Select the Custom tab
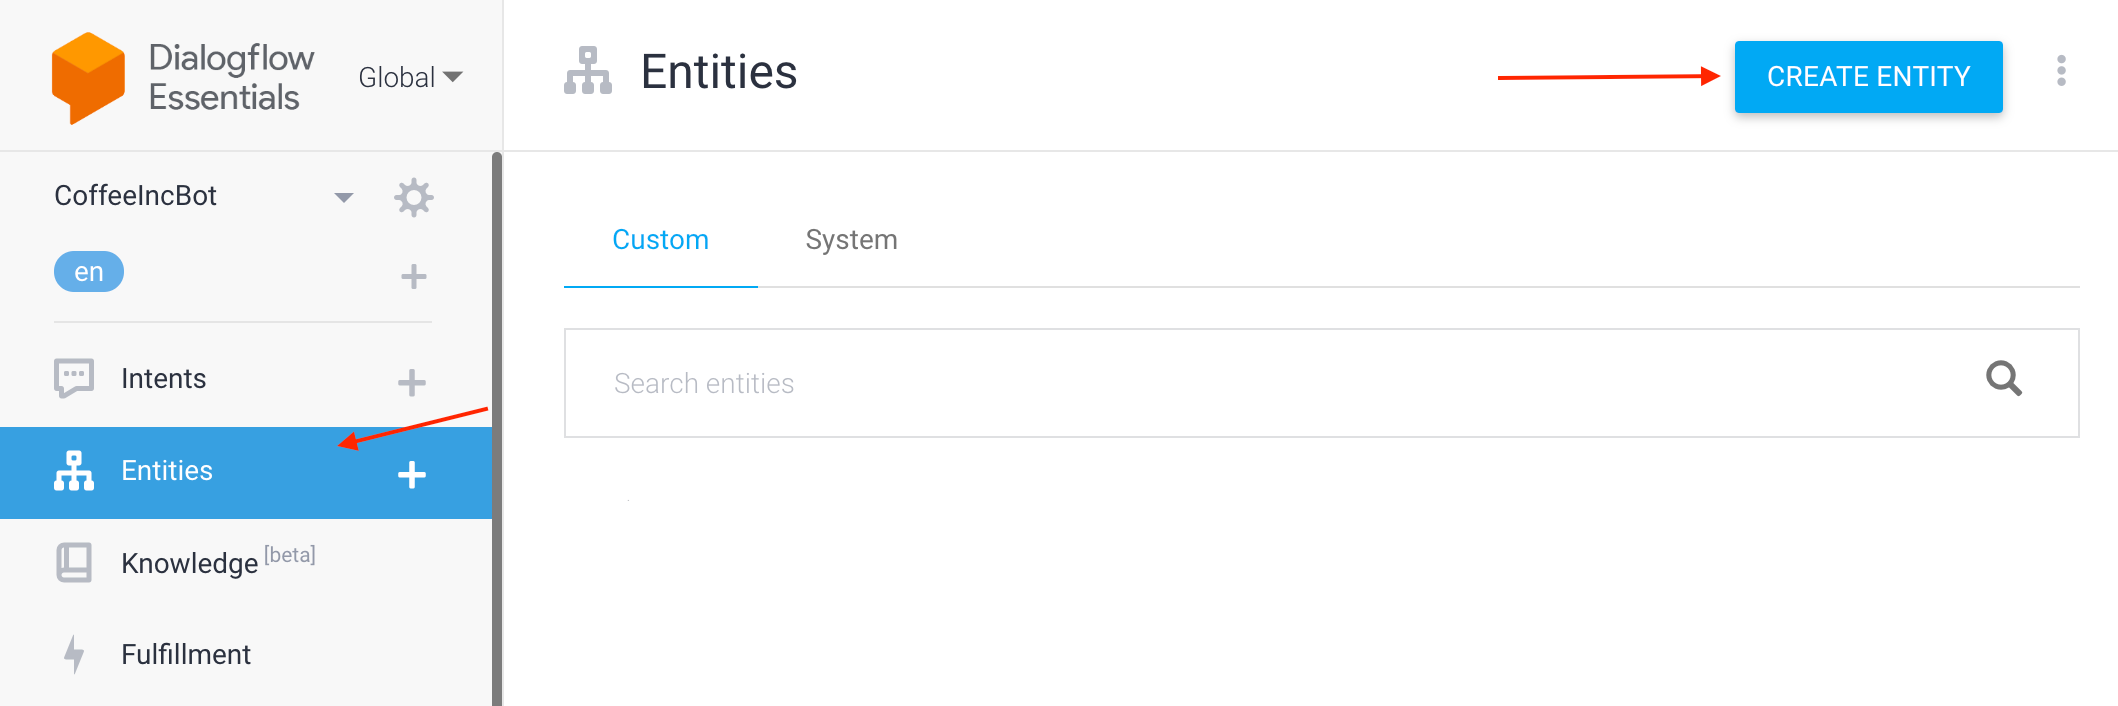This screenshot has width=2118, height=706. pyautogui.click(x=660, y=240)
